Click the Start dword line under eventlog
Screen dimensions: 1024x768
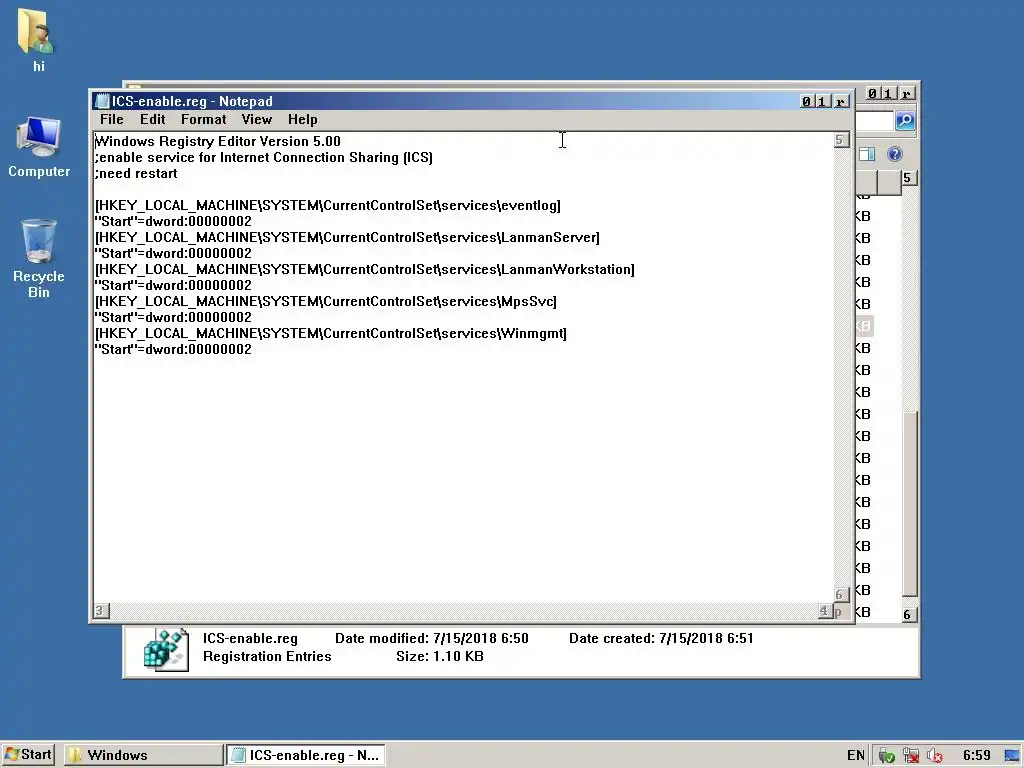click(173, 221)
